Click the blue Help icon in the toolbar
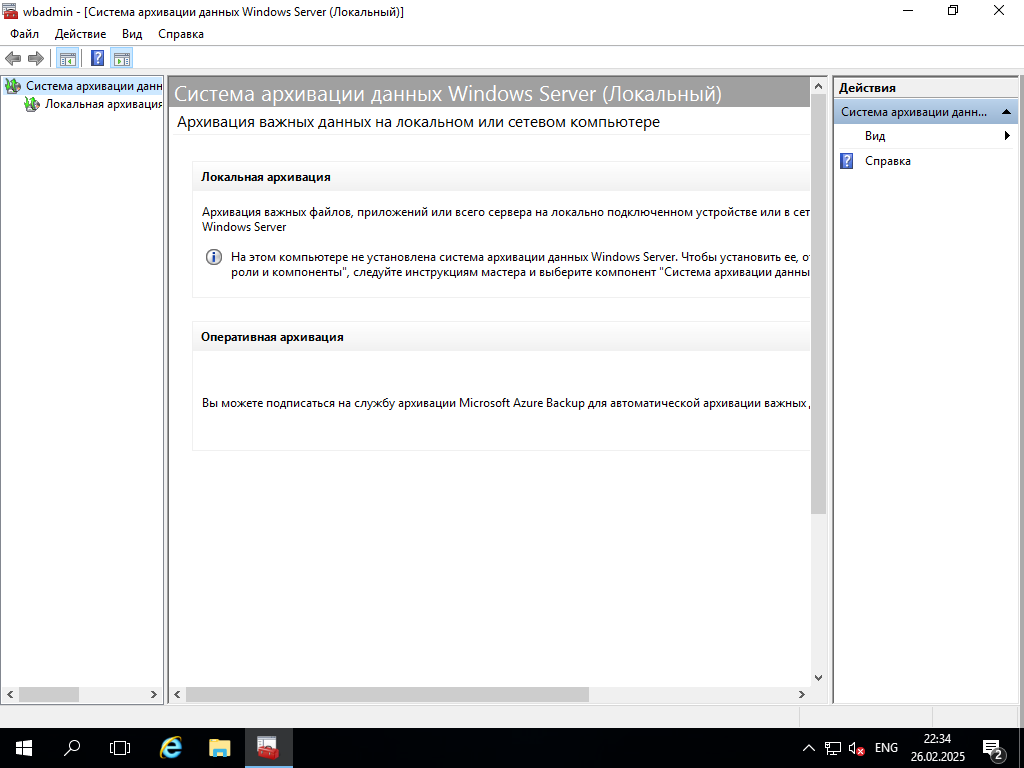Screen dimensions: 1024x768 click(x=97, y=58)
